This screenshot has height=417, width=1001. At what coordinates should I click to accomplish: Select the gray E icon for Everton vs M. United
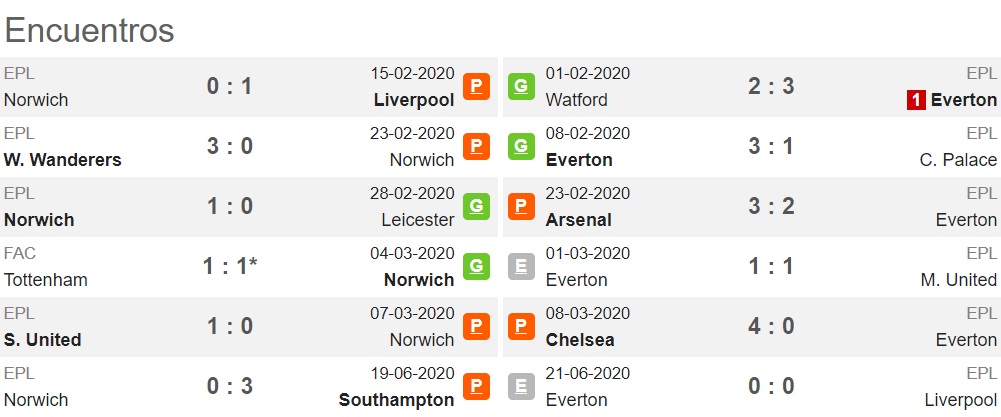(x=521, y=266)
